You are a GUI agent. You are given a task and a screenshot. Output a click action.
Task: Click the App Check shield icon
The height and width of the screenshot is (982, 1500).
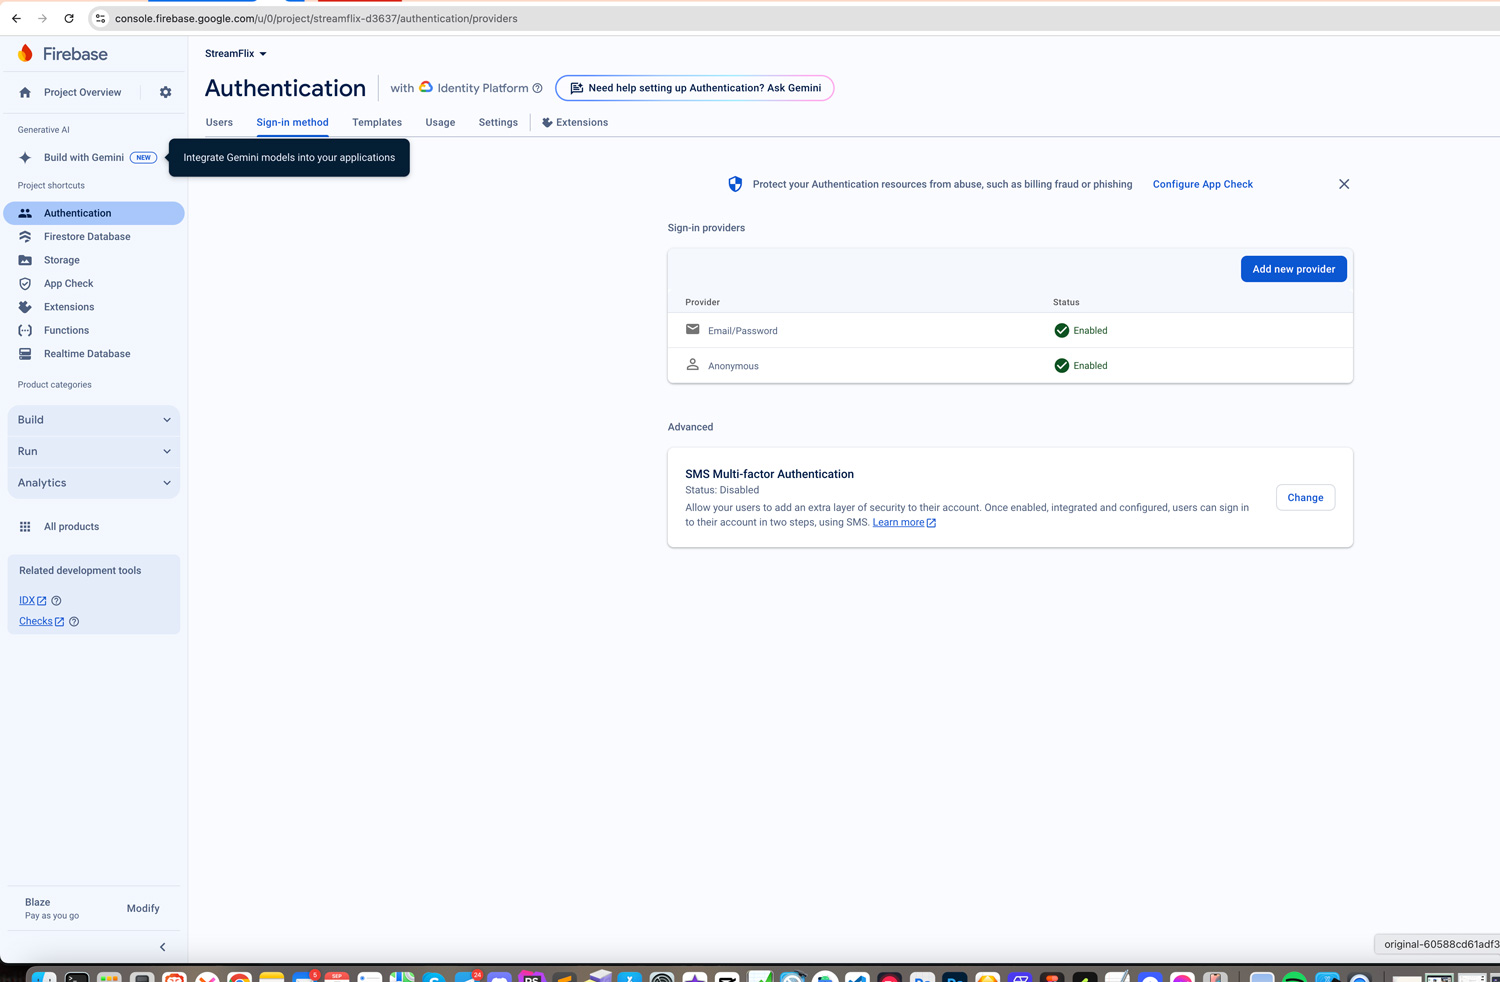click(x=25, y=284)
